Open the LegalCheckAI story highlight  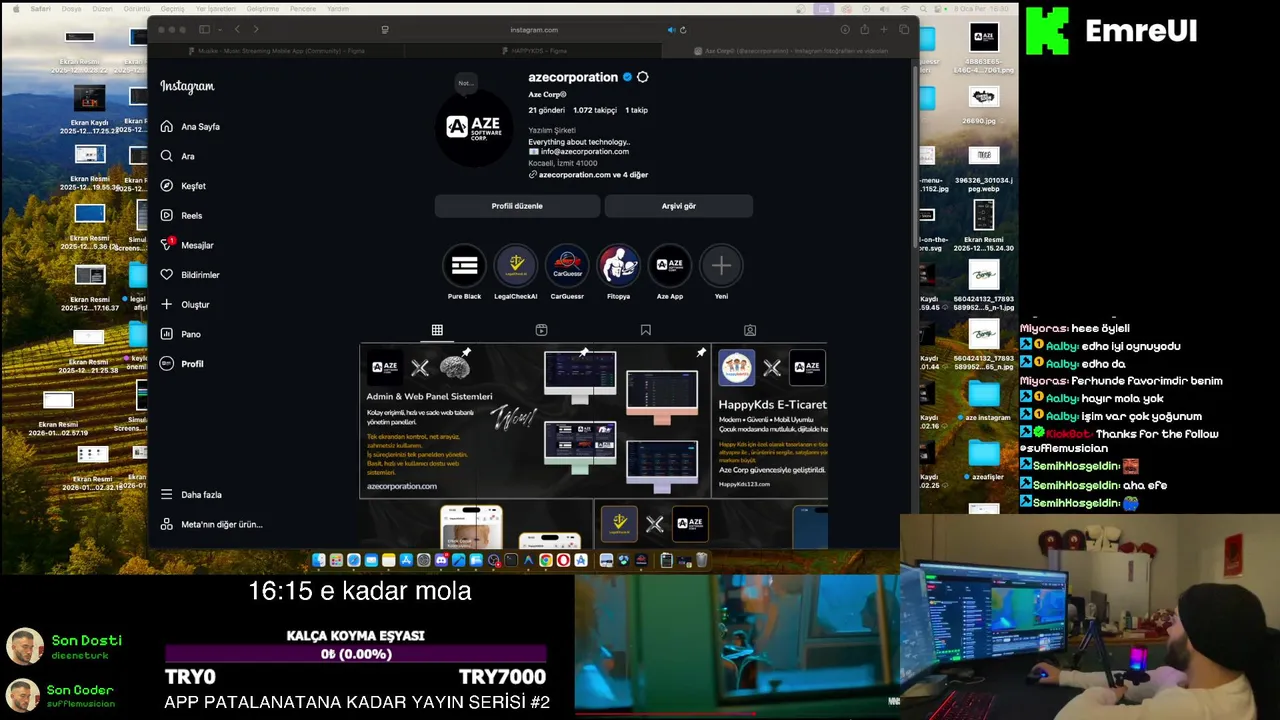tap(516, 265)
